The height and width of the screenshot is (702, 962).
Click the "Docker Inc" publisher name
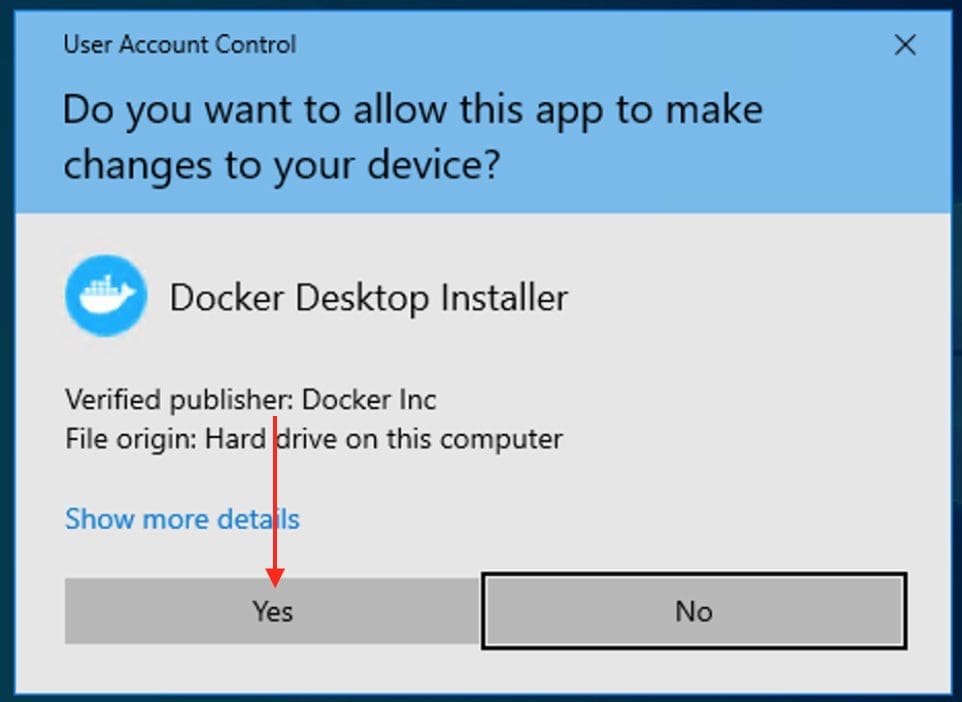click(369, 400)
